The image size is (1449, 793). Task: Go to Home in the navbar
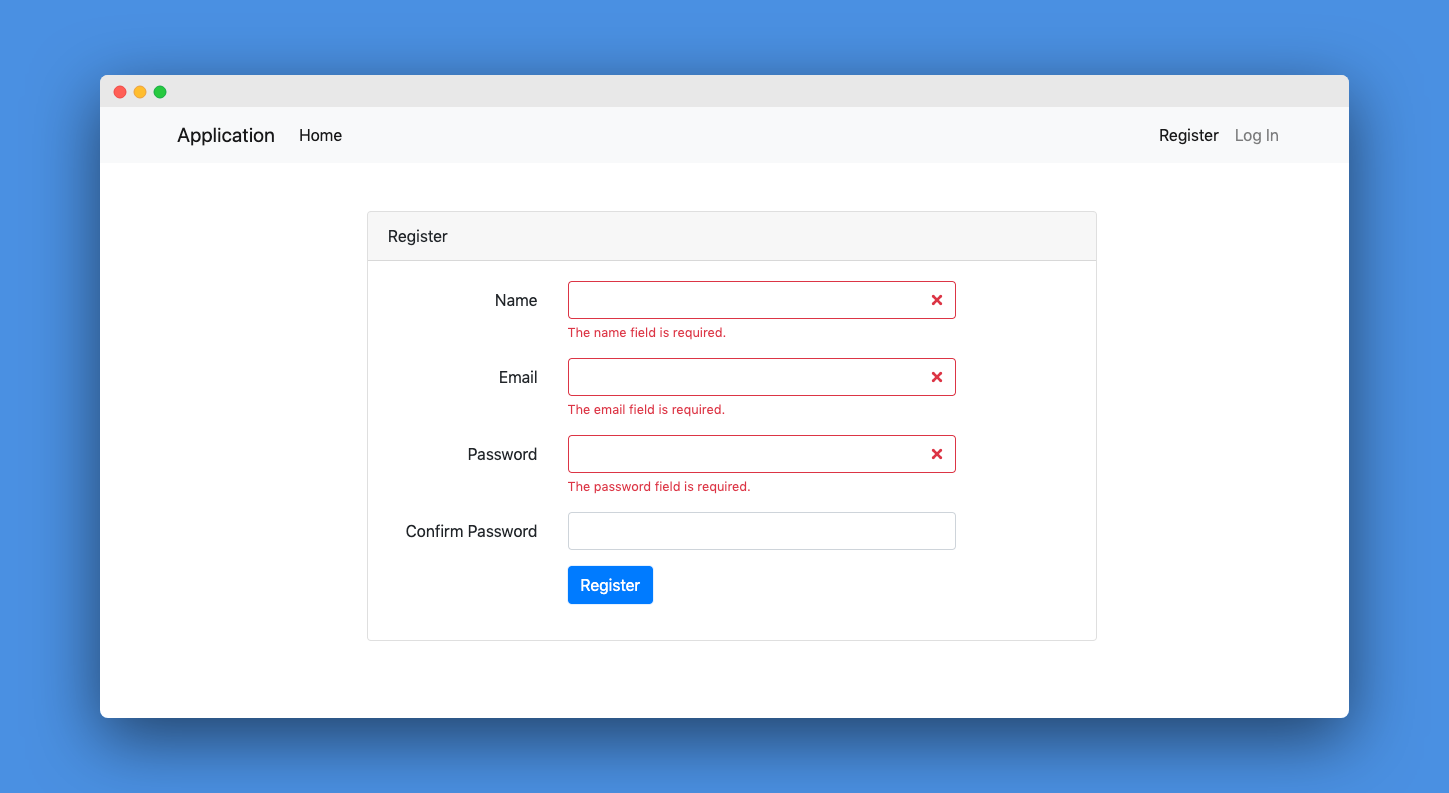[320, 135]
